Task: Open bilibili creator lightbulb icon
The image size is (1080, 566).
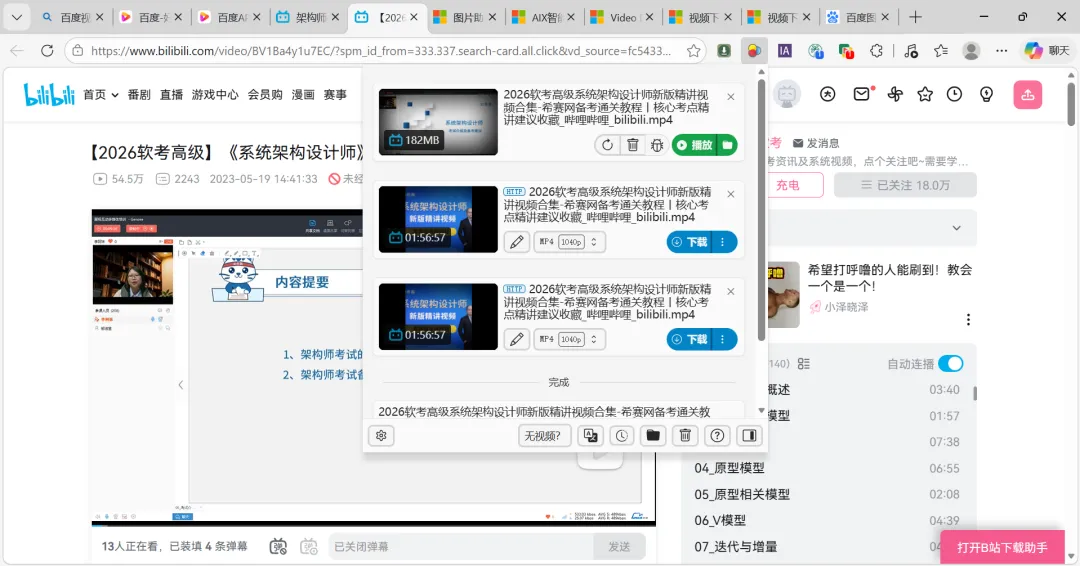Action: pyautogui.click(x=986, y=94)
